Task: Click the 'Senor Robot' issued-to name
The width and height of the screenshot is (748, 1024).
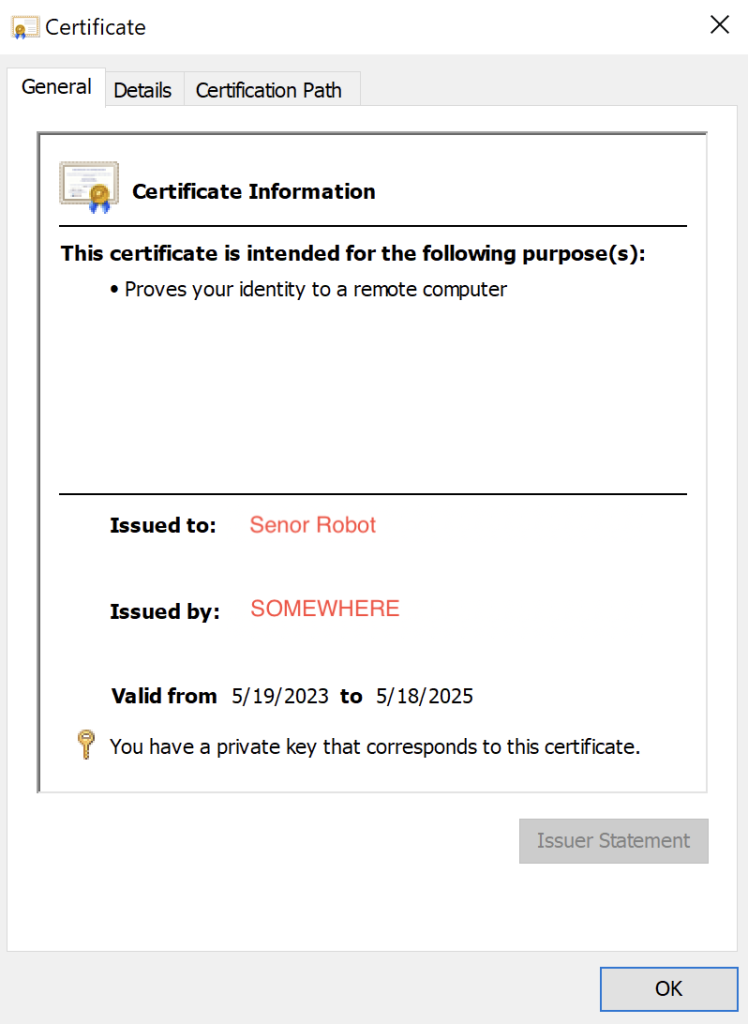Action: (x=313, y=525)
